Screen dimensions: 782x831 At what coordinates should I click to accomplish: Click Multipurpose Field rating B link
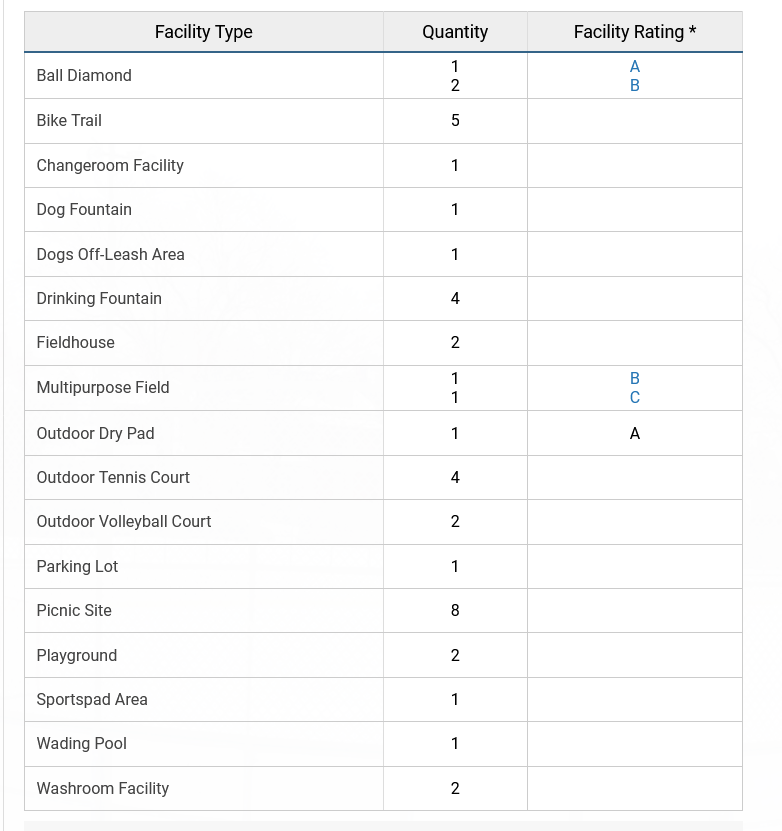point(635,378)
